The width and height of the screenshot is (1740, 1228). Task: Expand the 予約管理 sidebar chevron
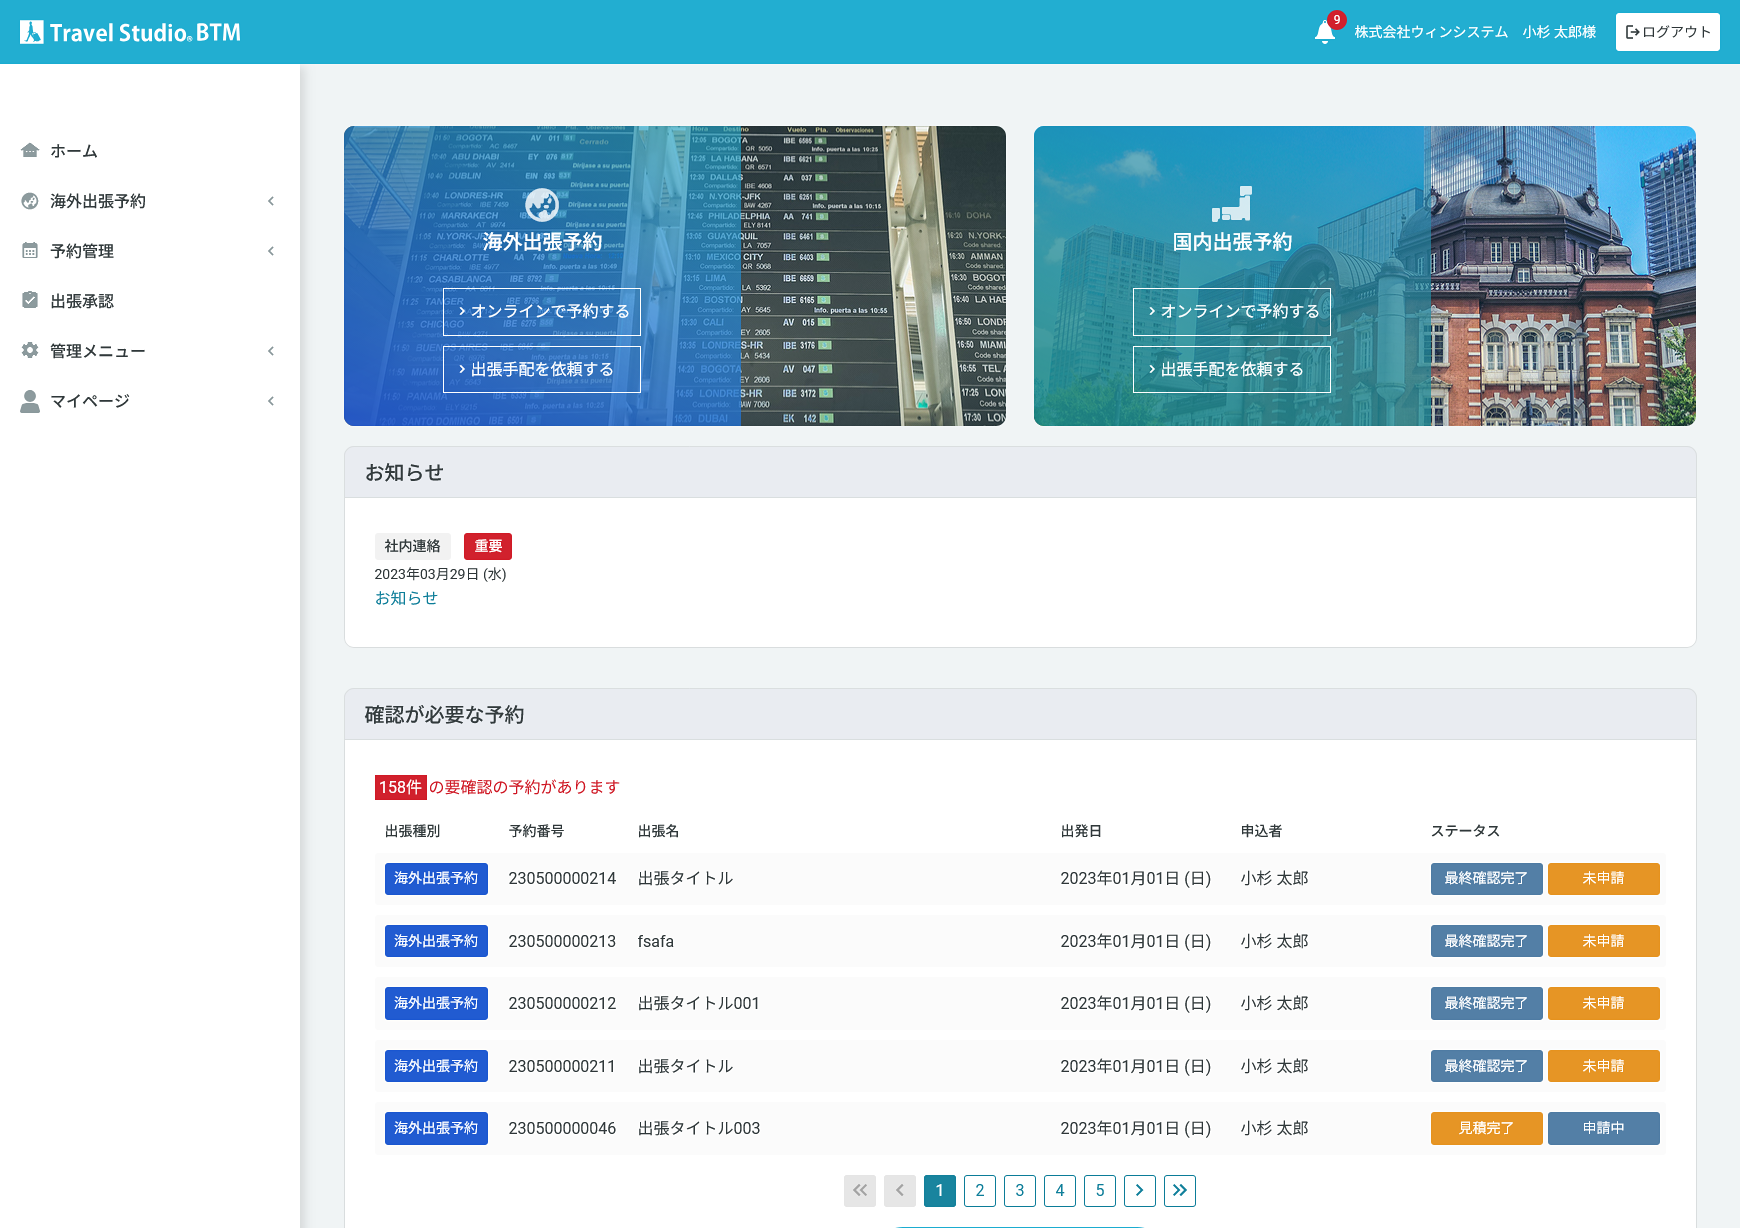(x=271, y=251)
